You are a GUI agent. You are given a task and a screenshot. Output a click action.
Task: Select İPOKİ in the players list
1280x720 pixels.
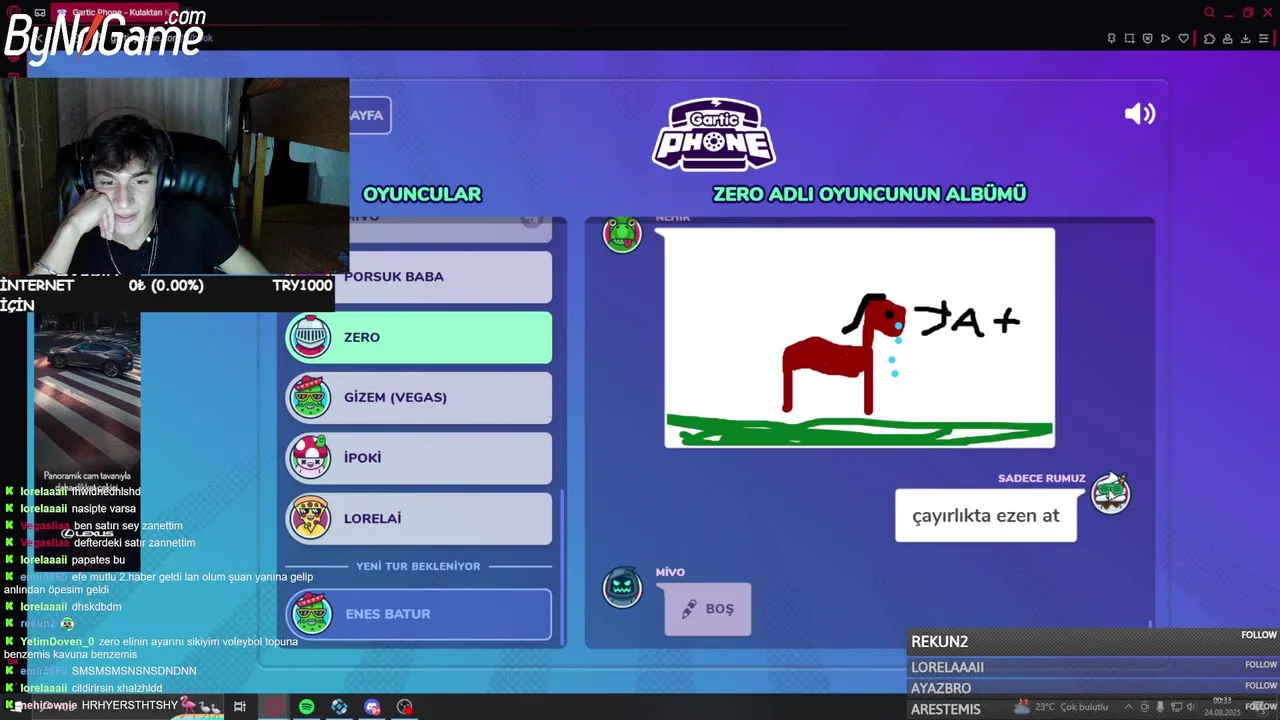point(419,457)
